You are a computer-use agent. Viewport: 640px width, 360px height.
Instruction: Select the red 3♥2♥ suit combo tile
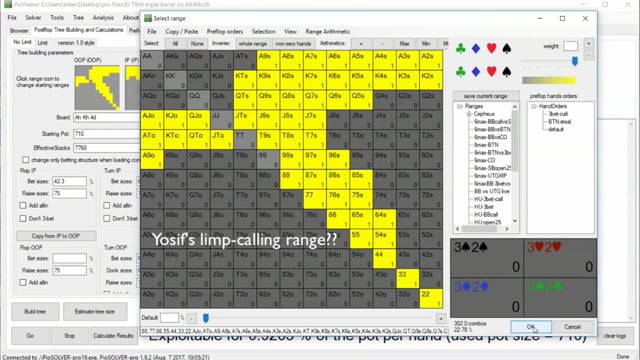pyautogui.click(x=560, y=258)
